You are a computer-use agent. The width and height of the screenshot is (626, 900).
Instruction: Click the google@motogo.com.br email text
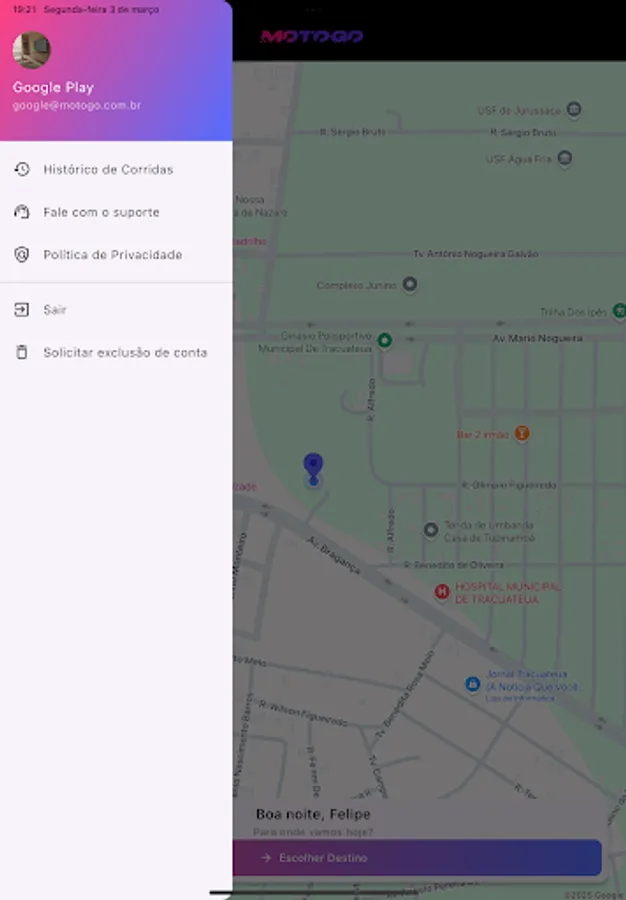click(77, 106)
